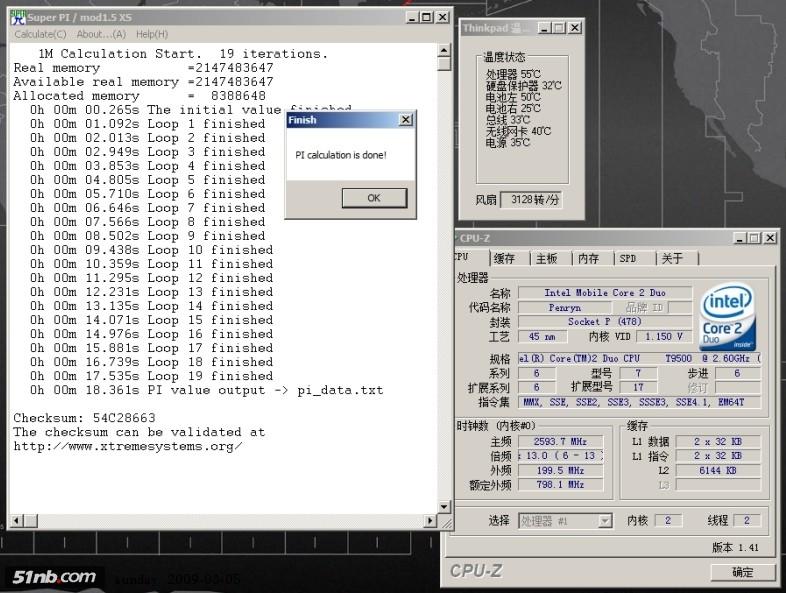Screen dimensions: 786x593
Task: Click the 确定 button in CPU-Z
Action: pos(743,573)
